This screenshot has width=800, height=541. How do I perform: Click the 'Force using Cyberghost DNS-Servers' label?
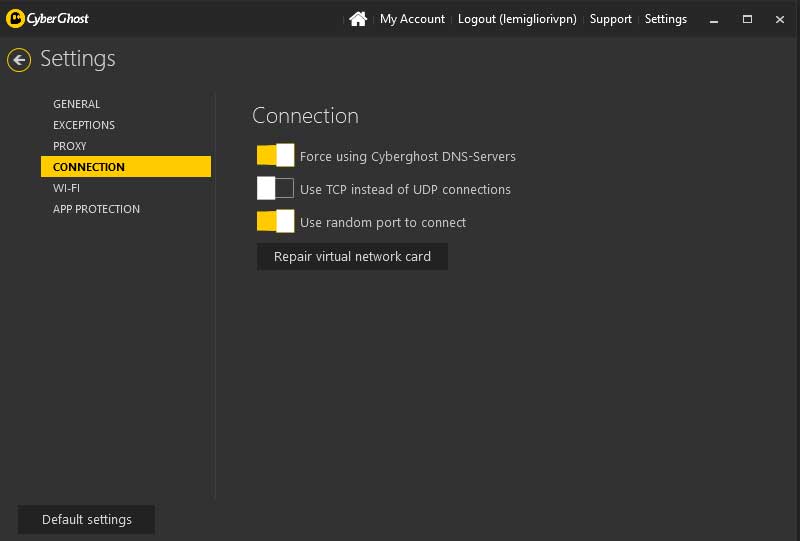point(408,156)
